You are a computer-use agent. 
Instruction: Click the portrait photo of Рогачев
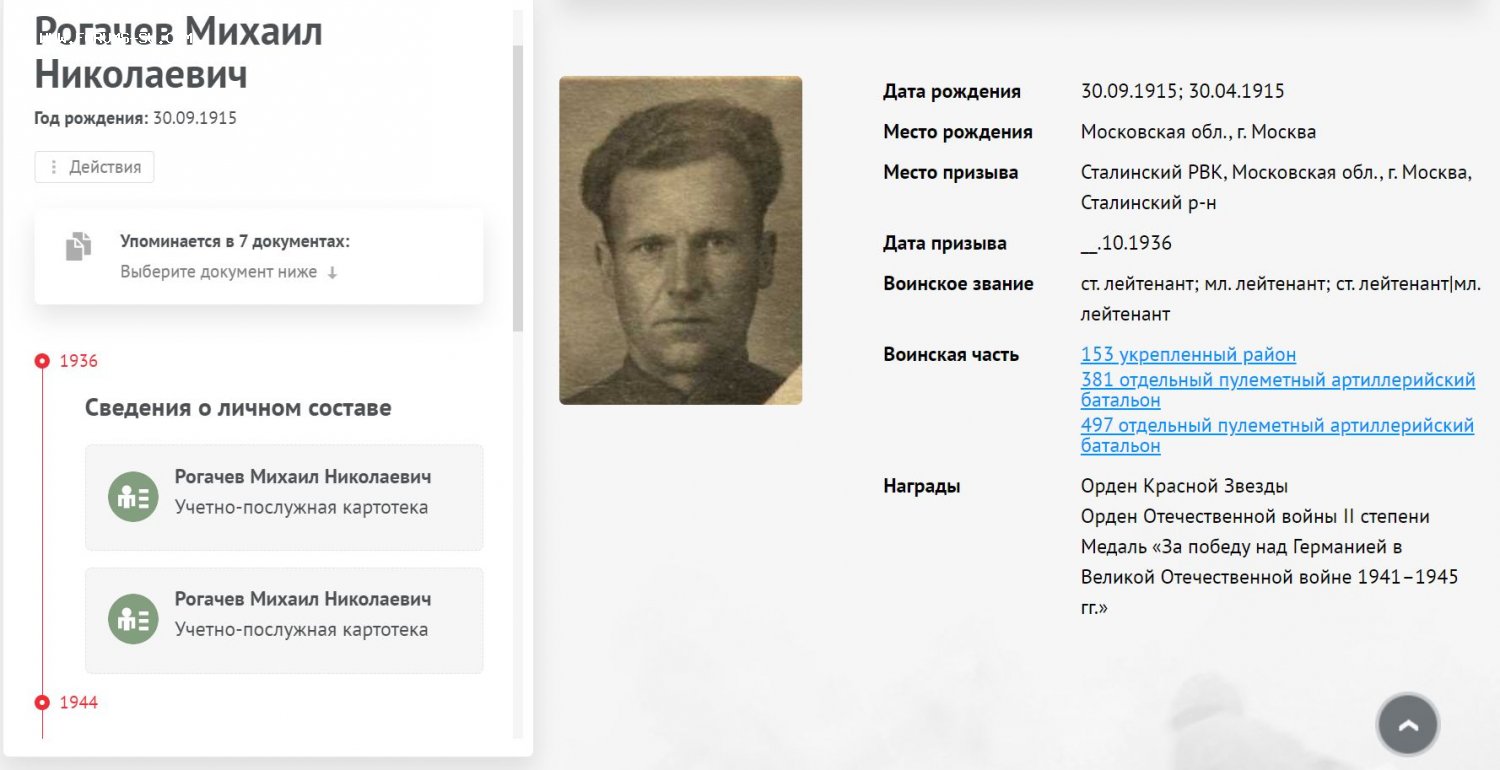(680, 240)
